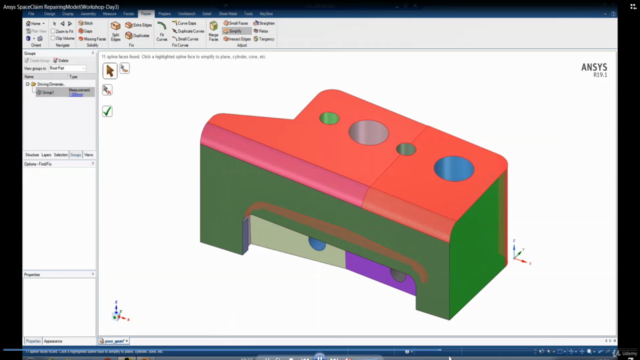Switch to the bottom Properties tab
This screenshot has height=360, width=640.
coord(33,341)
